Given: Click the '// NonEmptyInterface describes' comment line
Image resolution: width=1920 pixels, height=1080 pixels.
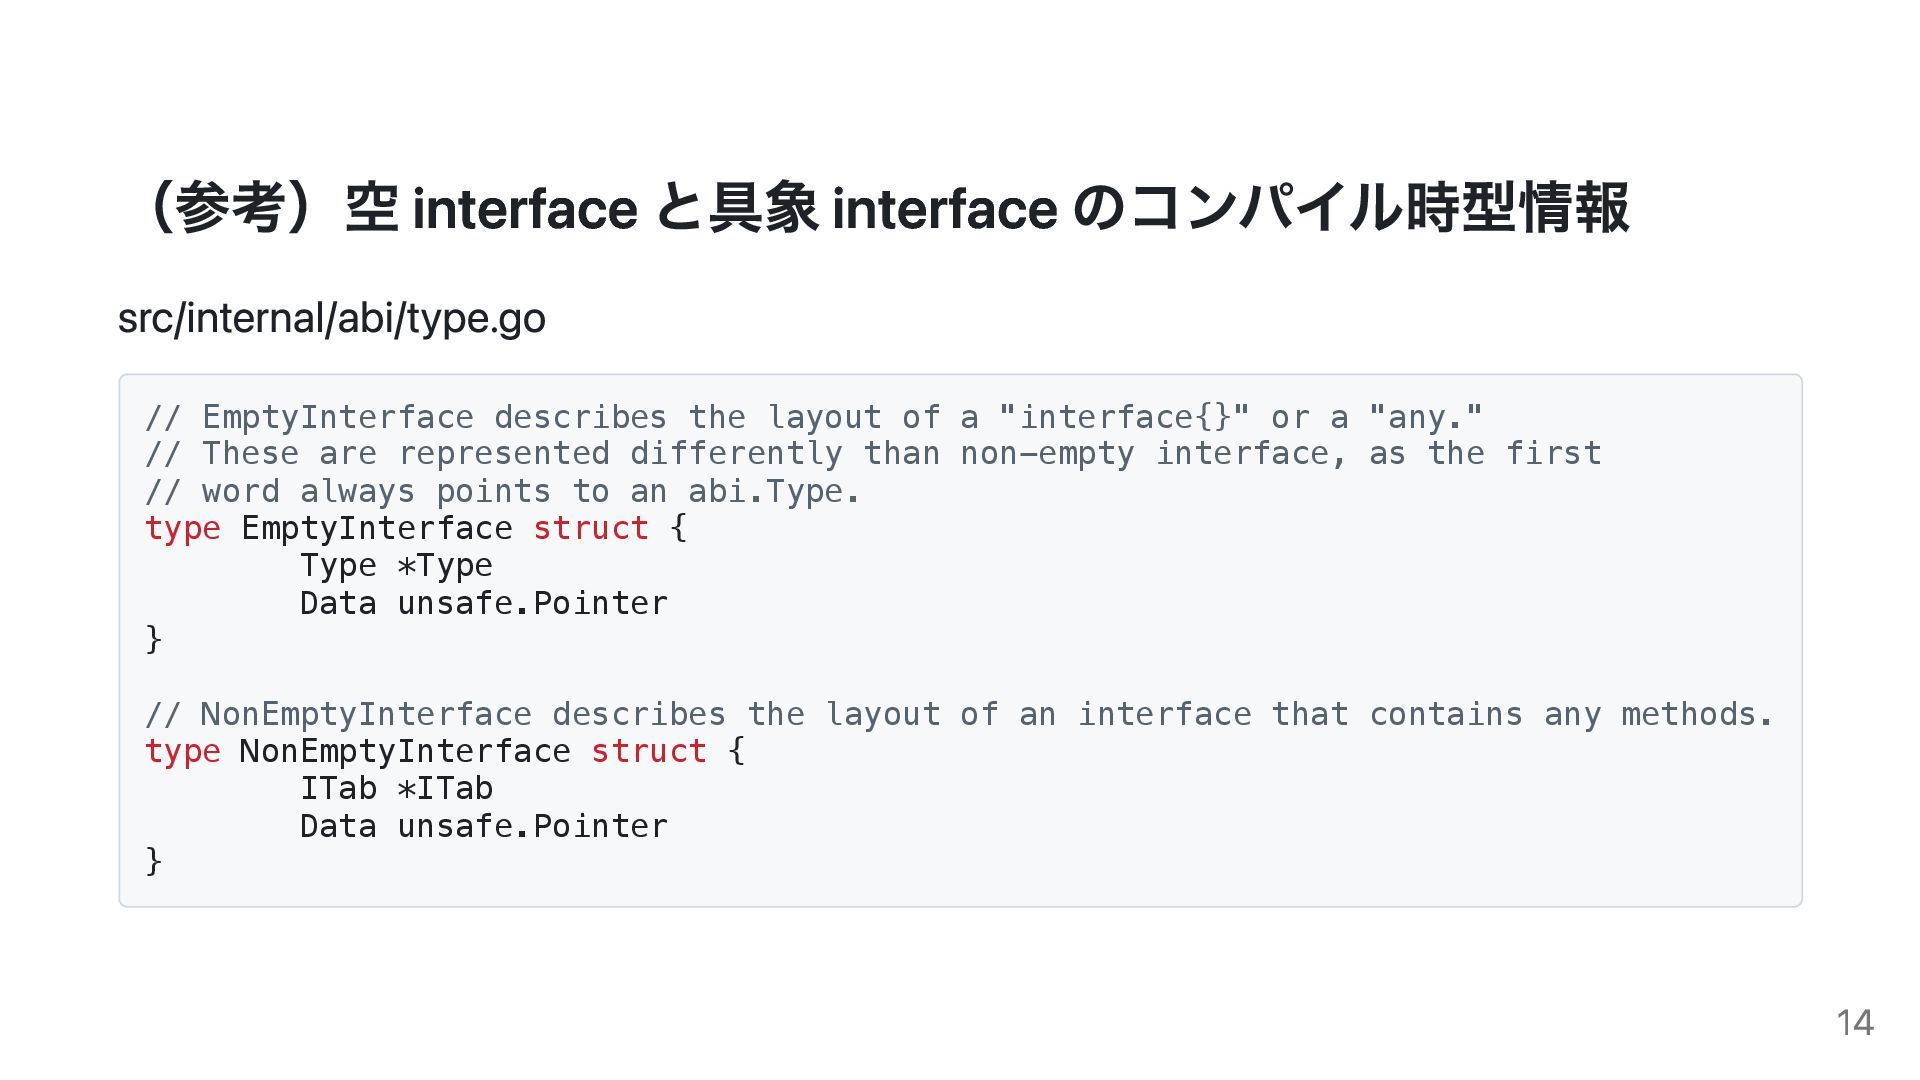Looking at the screenshot, I should pyautogui.click(x=959, y=714).
